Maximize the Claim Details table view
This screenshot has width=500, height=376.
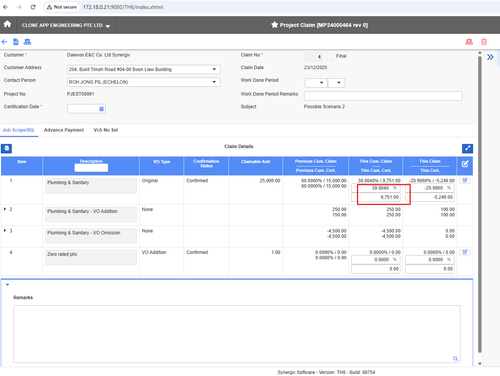point(467,148)
